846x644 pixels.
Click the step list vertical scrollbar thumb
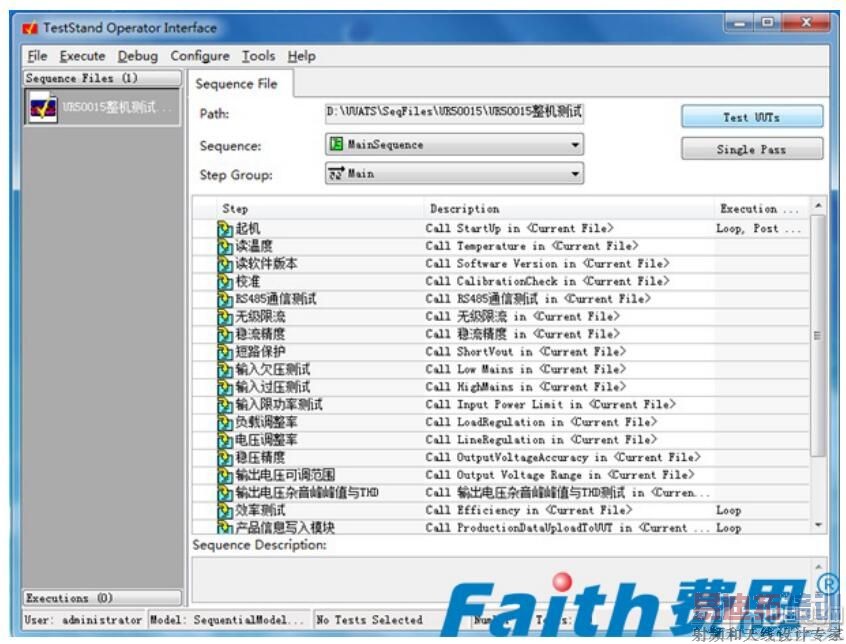click(x=818, y=335)
